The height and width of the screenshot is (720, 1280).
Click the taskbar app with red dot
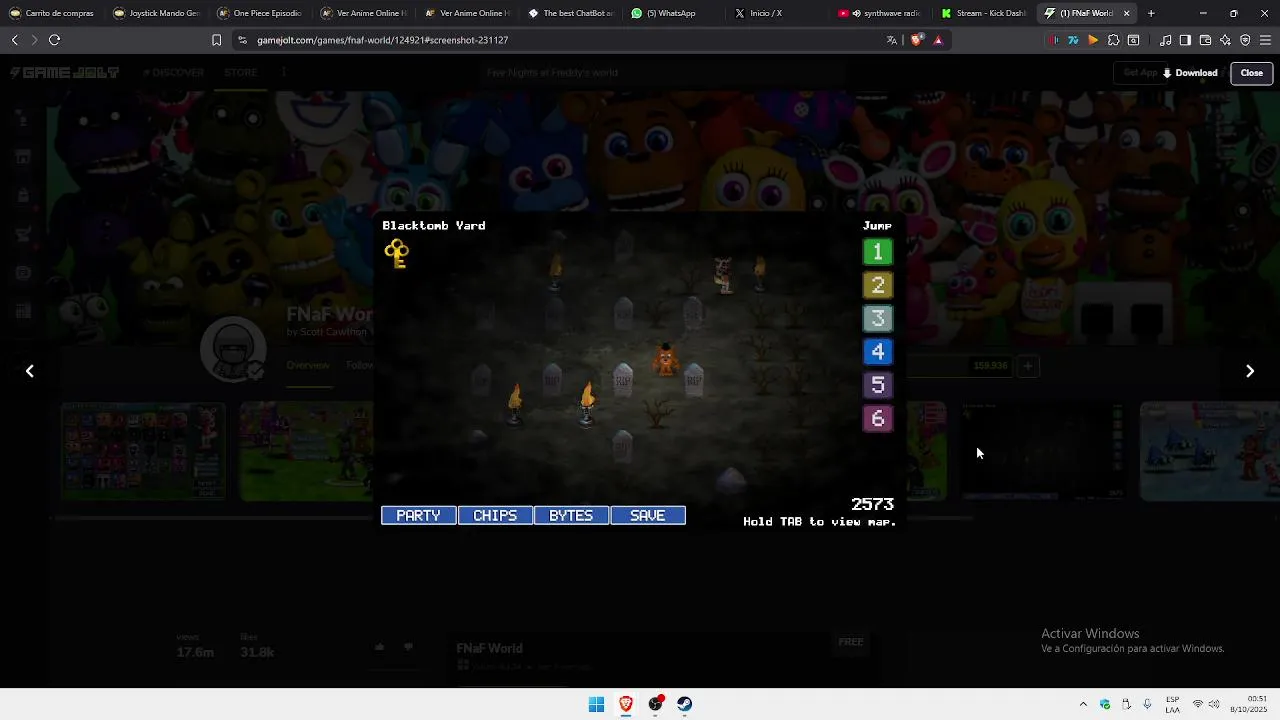[x=655, y=704]
